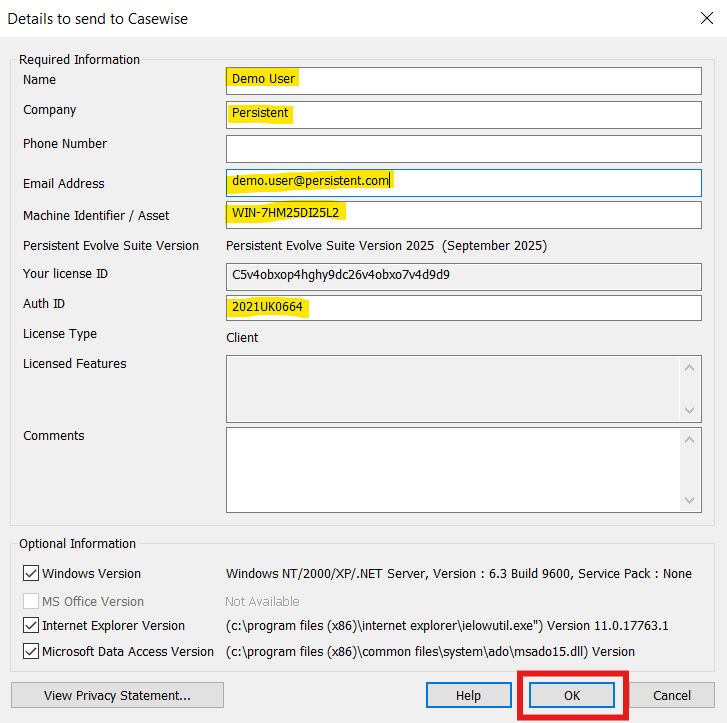Uncheck the Windows Version checkbox
727x723 pixels.
pyautogui.click(x=31, y=573)
